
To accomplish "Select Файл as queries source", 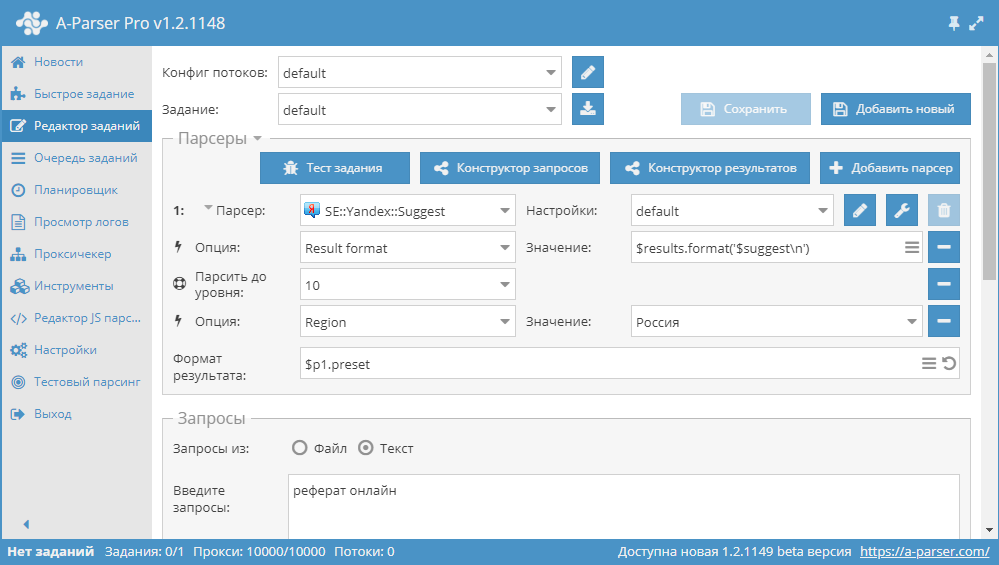I will click(x=299, y=448).
